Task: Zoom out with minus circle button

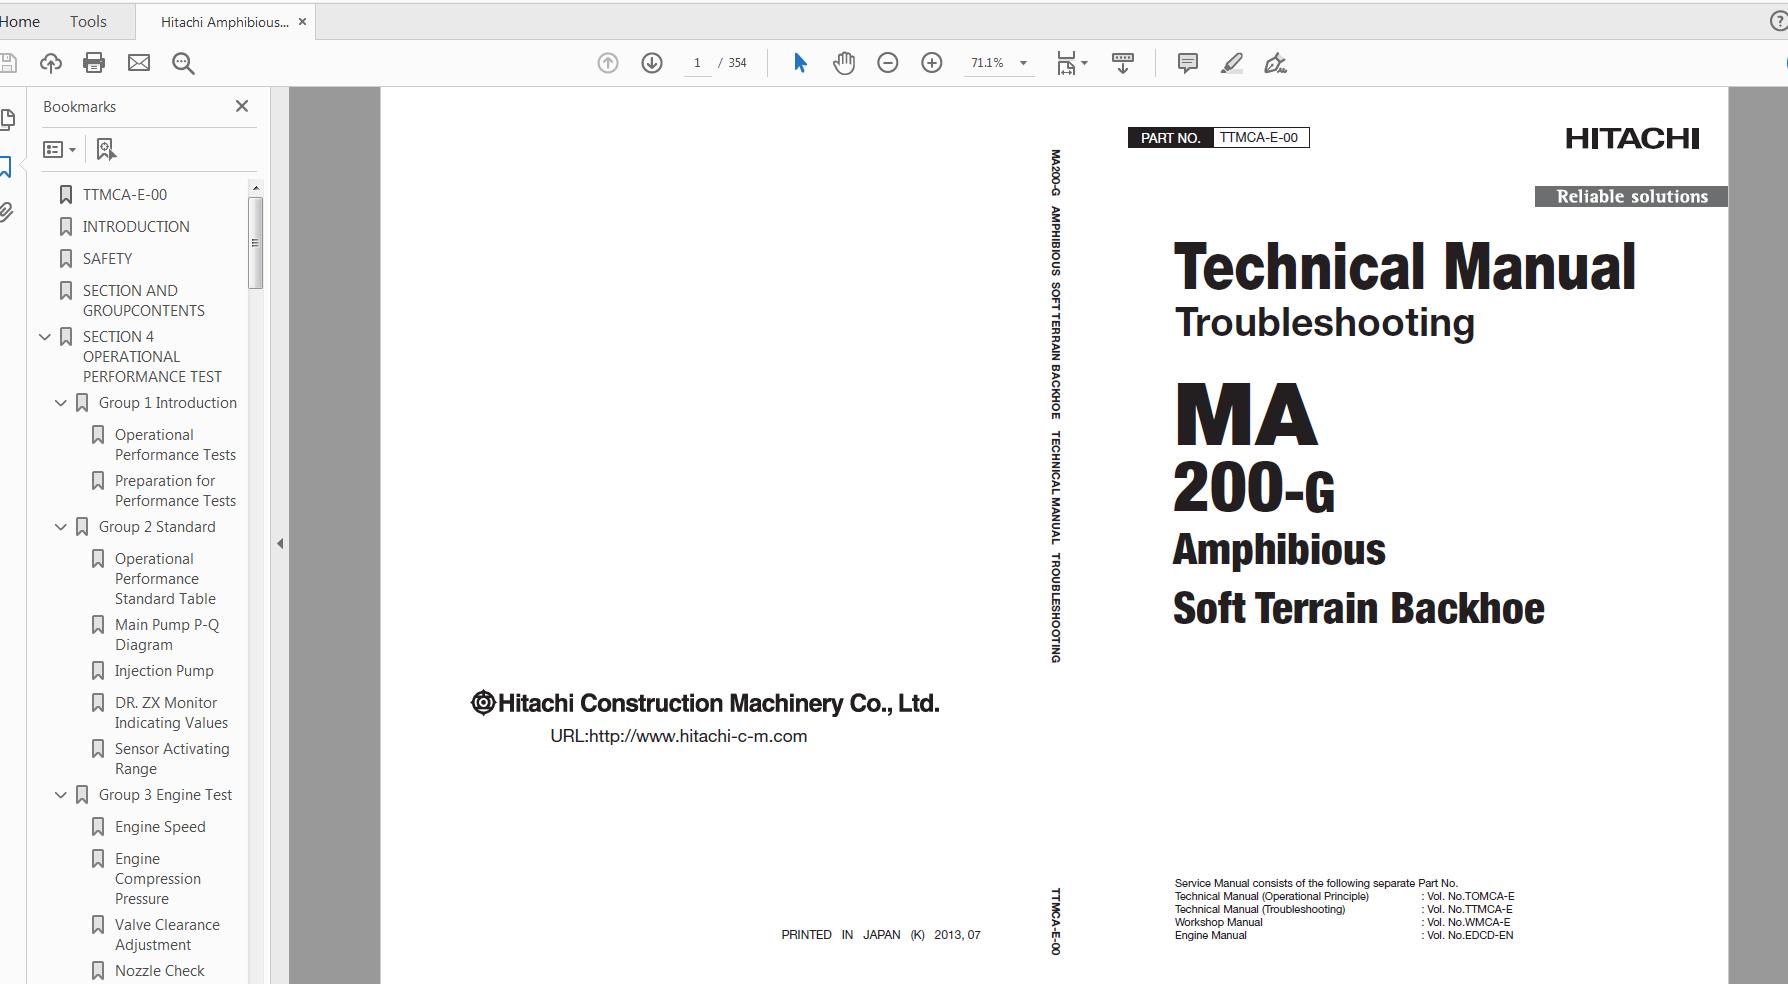Action: (x=888, y=63)
